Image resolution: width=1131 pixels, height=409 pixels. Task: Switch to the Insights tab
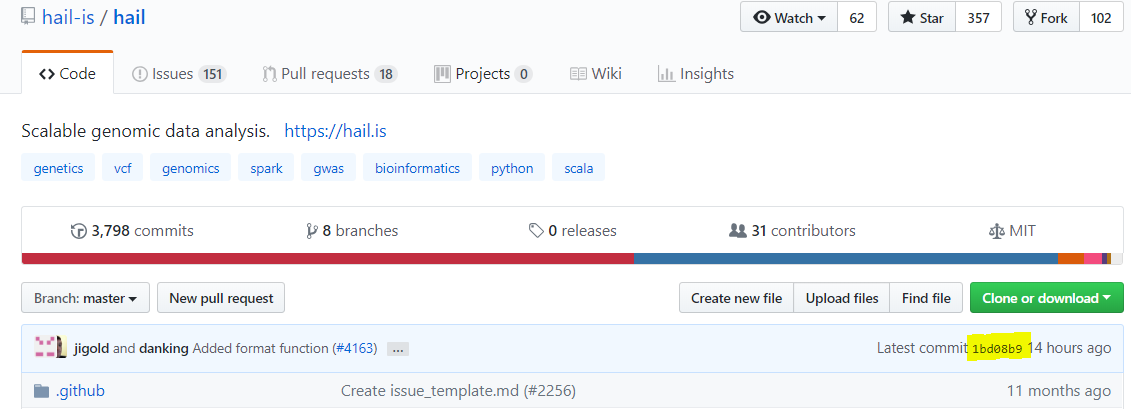pos(695,74)
